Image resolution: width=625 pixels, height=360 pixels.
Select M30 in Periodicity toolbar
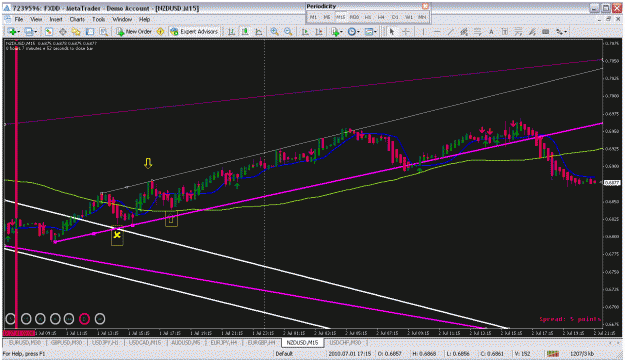tap(354, 17)
